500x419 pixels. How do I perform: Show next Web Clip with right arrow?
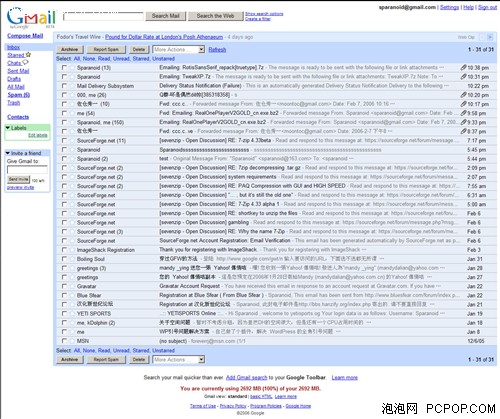pyautogui.click(x=490, y=37)
